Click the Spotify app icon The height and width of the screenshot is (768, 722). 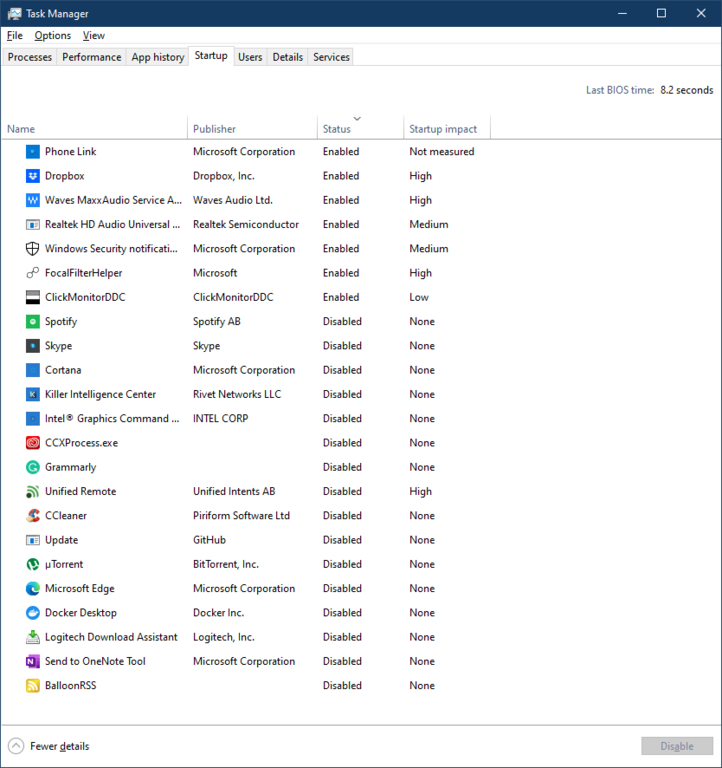pyautogui.click(x=32, y=322)
